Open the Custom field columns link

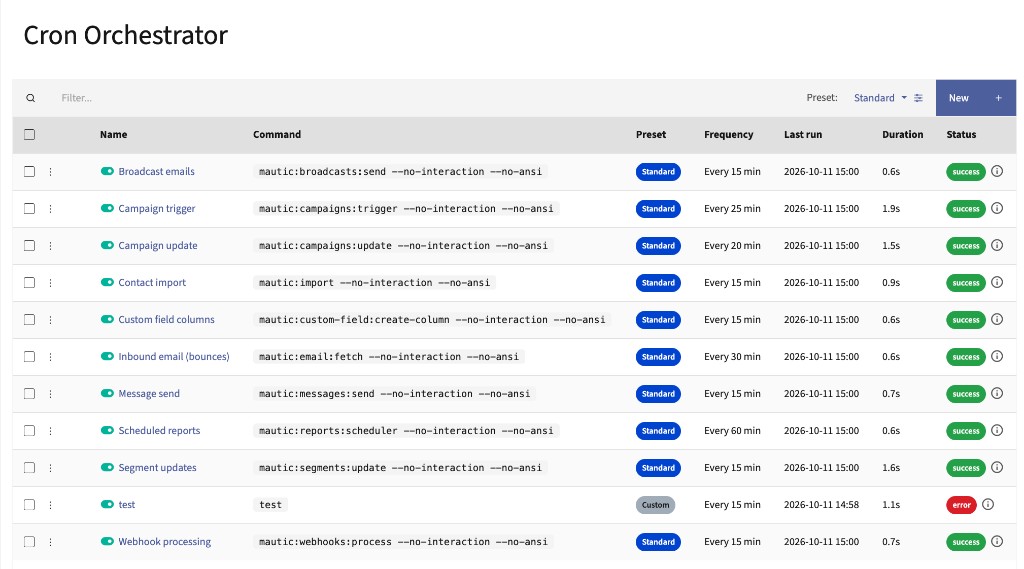(167, 319)
